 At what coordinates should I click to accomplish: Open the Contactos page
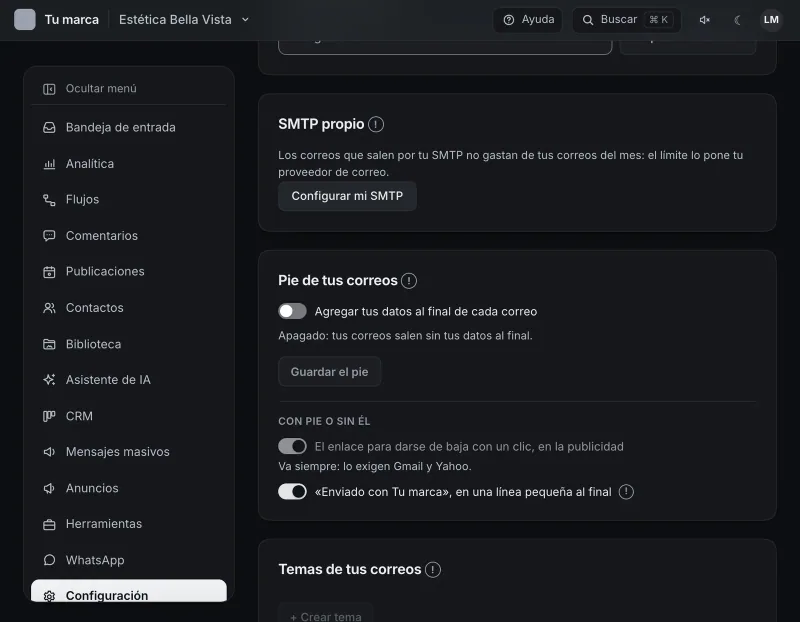click(x=129, y=308)
